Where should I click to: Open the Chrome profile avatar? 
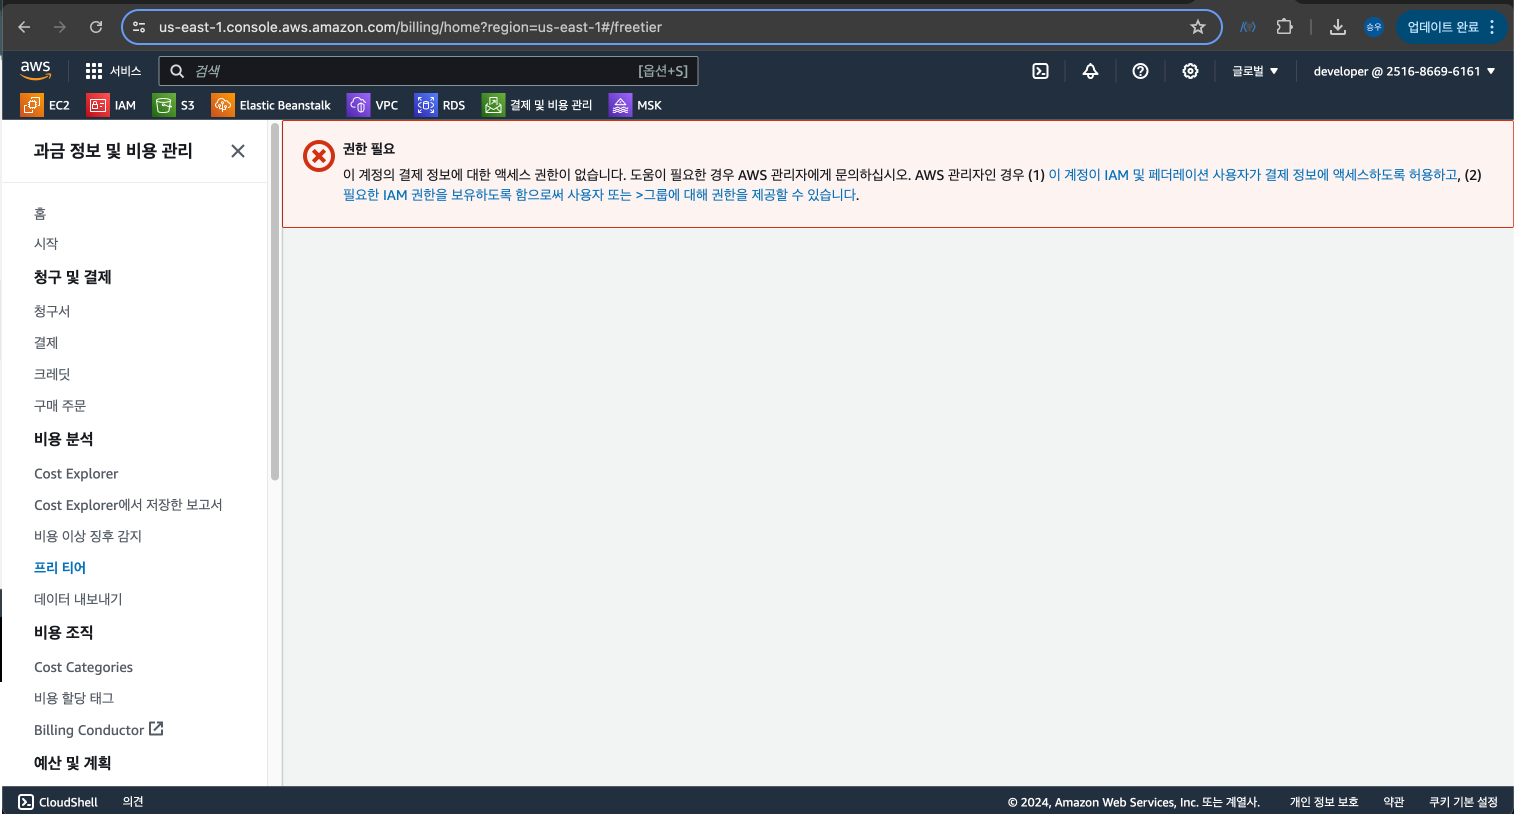pyautogui.click(x=1374, y=27)
